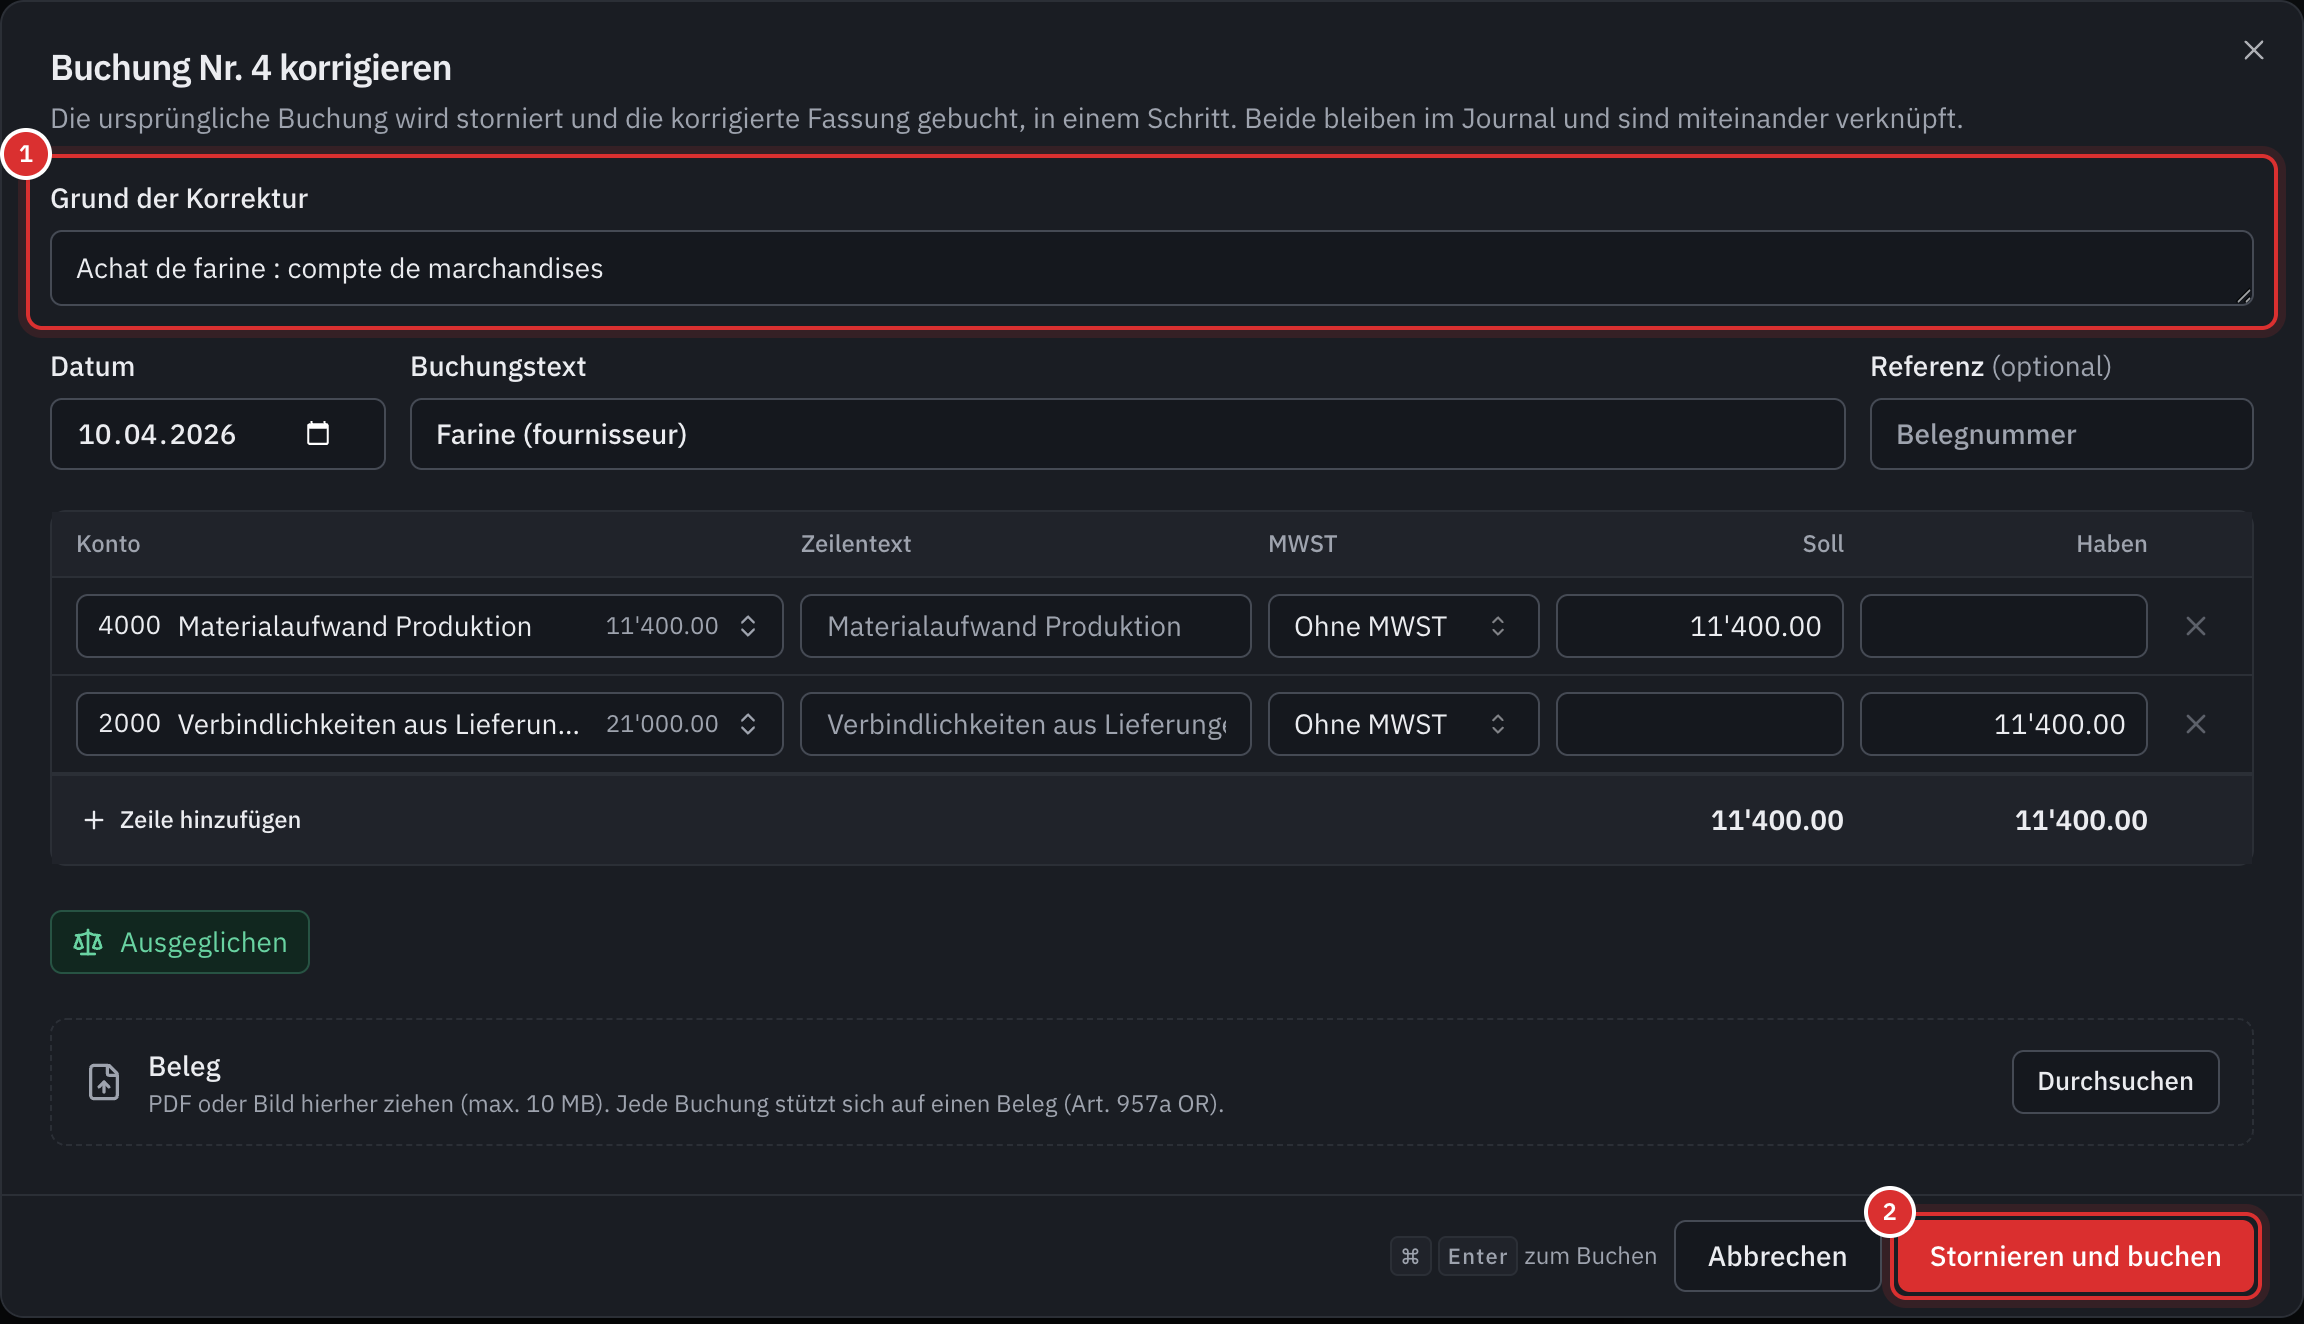
Task: Click Durchsuchen to browse for a receipt
Action: click(x=2115, y=1081)
